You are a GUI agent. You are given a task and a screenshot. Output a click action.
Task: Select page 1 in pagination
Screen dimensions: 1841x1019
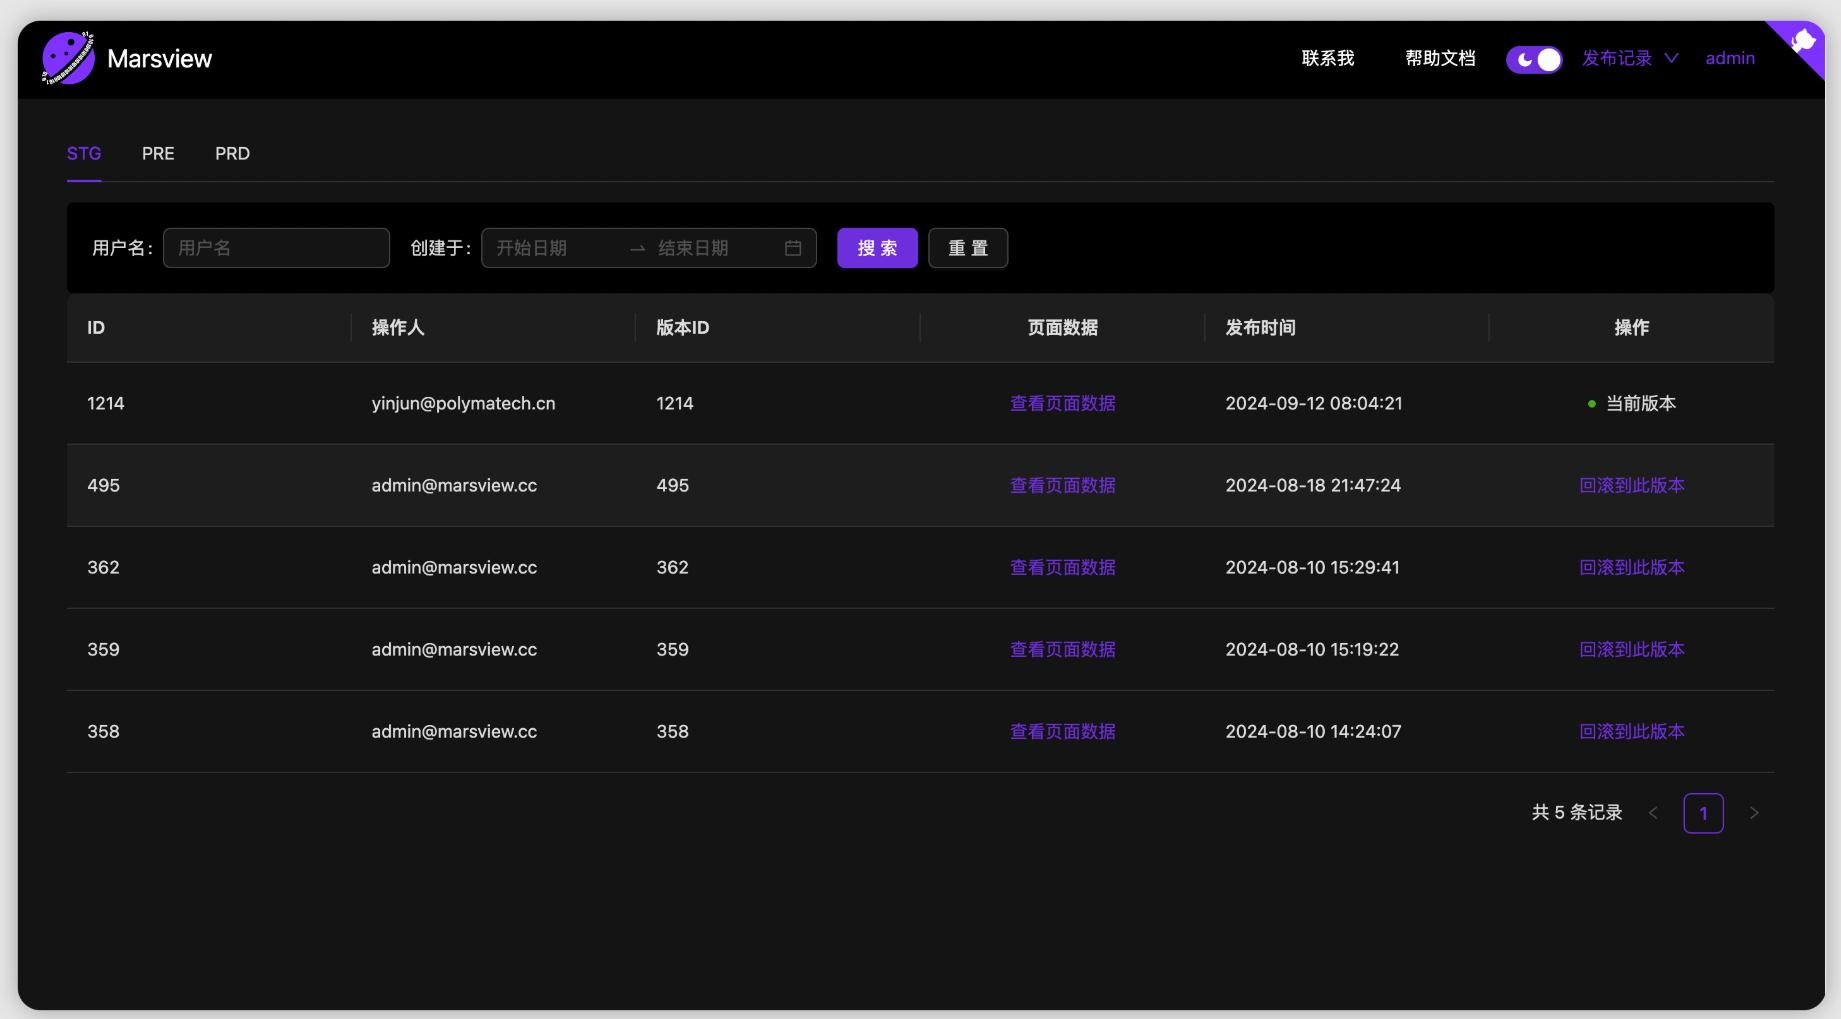coord(1703,813)
